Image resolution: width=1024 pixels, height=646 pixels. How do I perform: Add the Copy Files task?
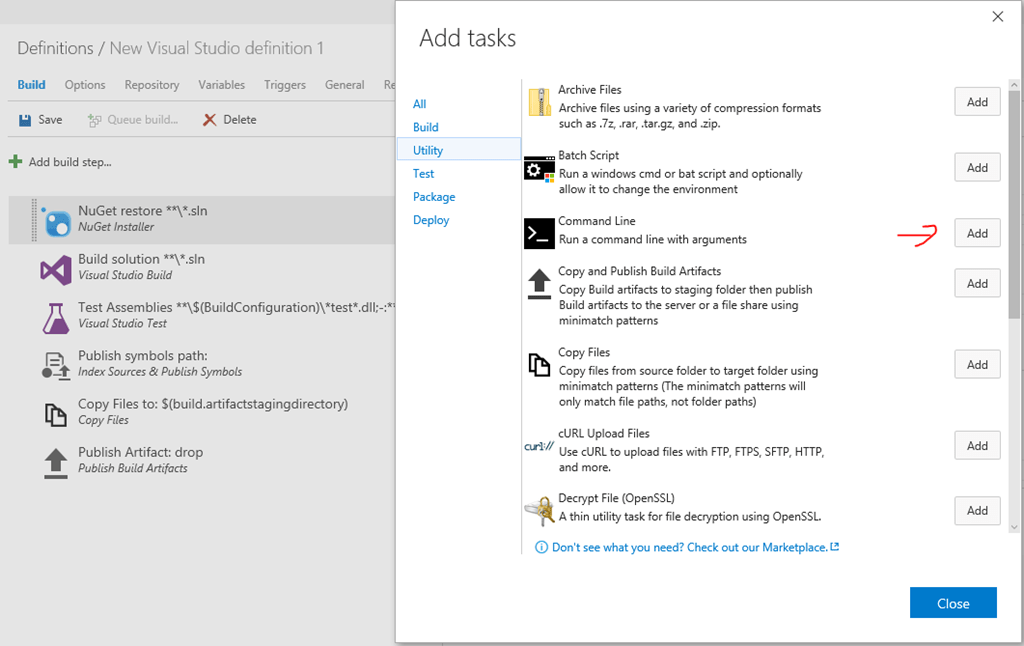[x=977, y=364]
